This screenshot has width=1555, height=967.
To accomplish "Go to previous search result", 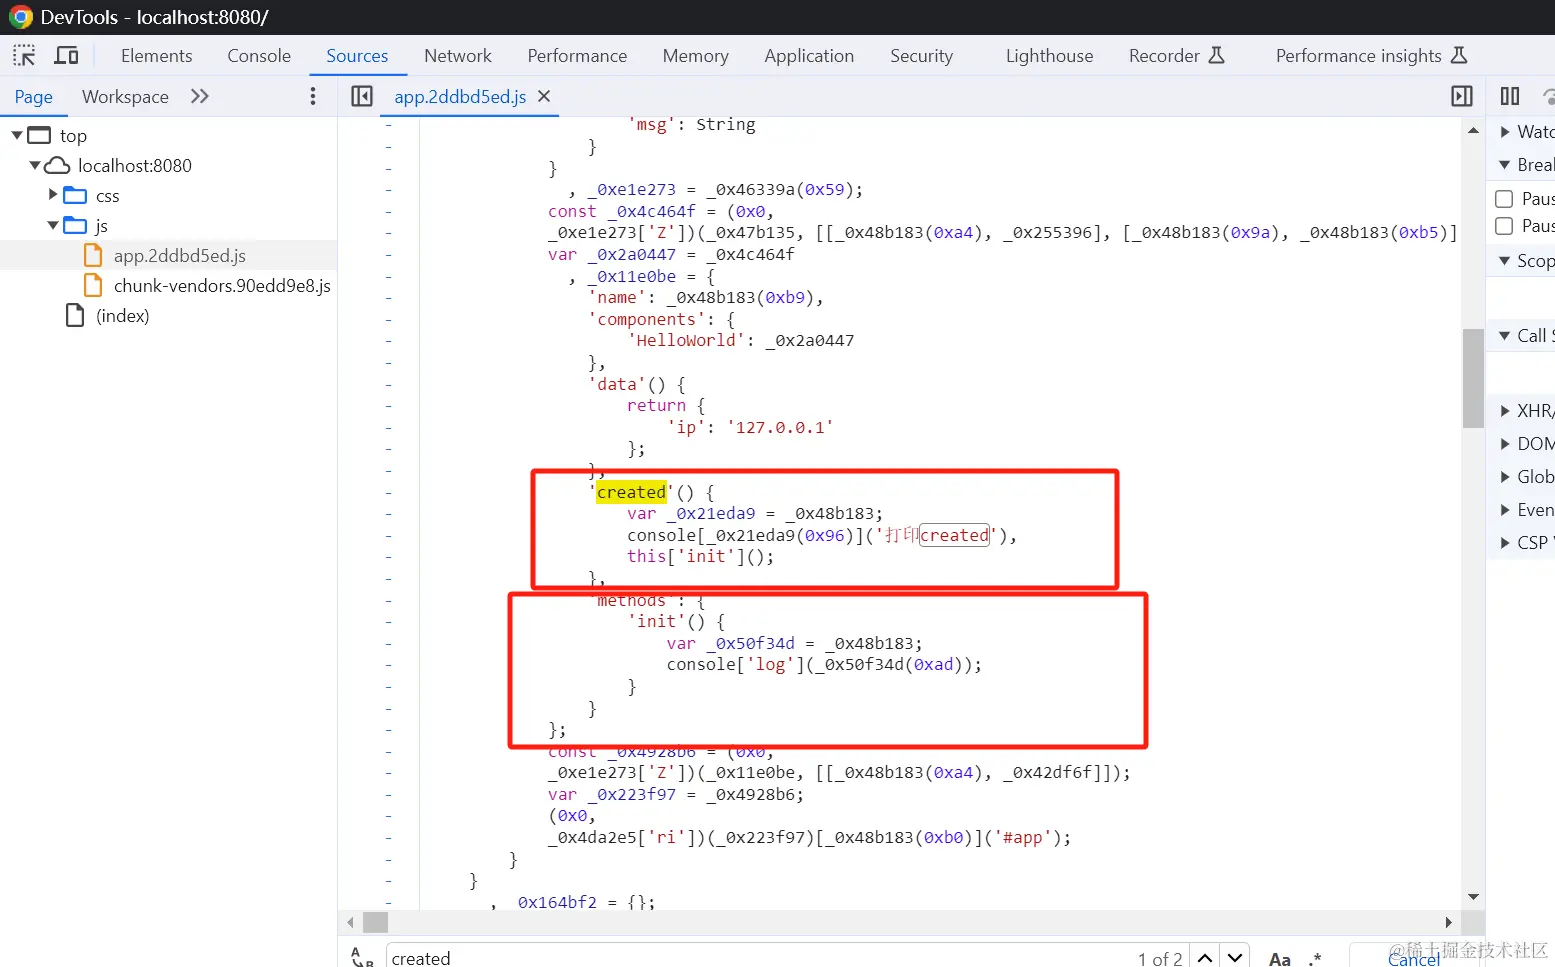I will 1205,958.
